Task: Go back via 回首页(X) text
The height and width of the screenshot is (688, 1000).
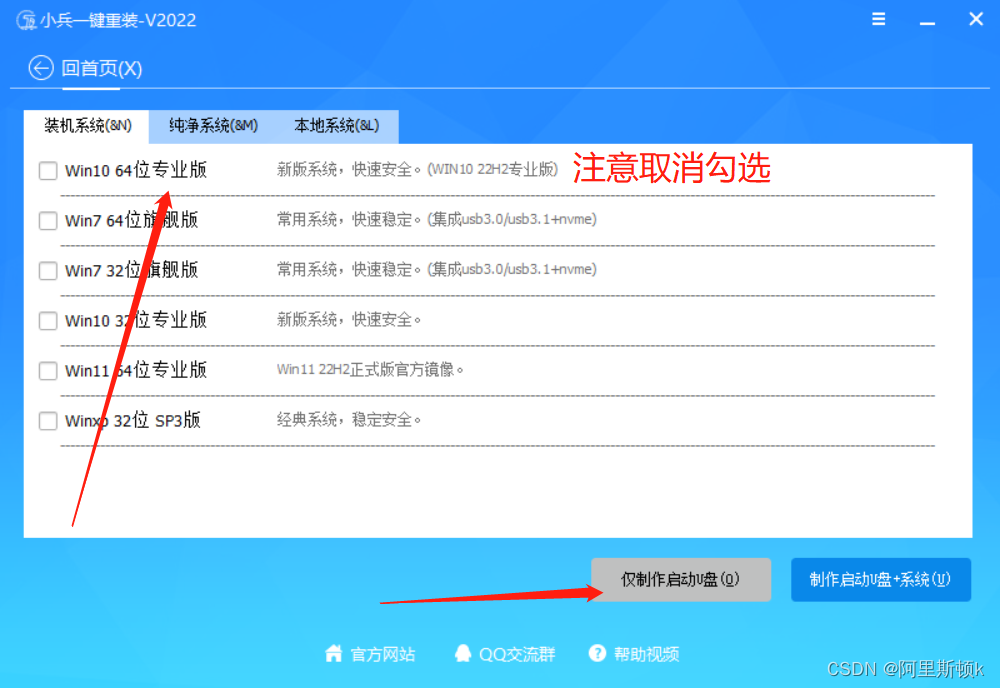Action: pos(101,68)
